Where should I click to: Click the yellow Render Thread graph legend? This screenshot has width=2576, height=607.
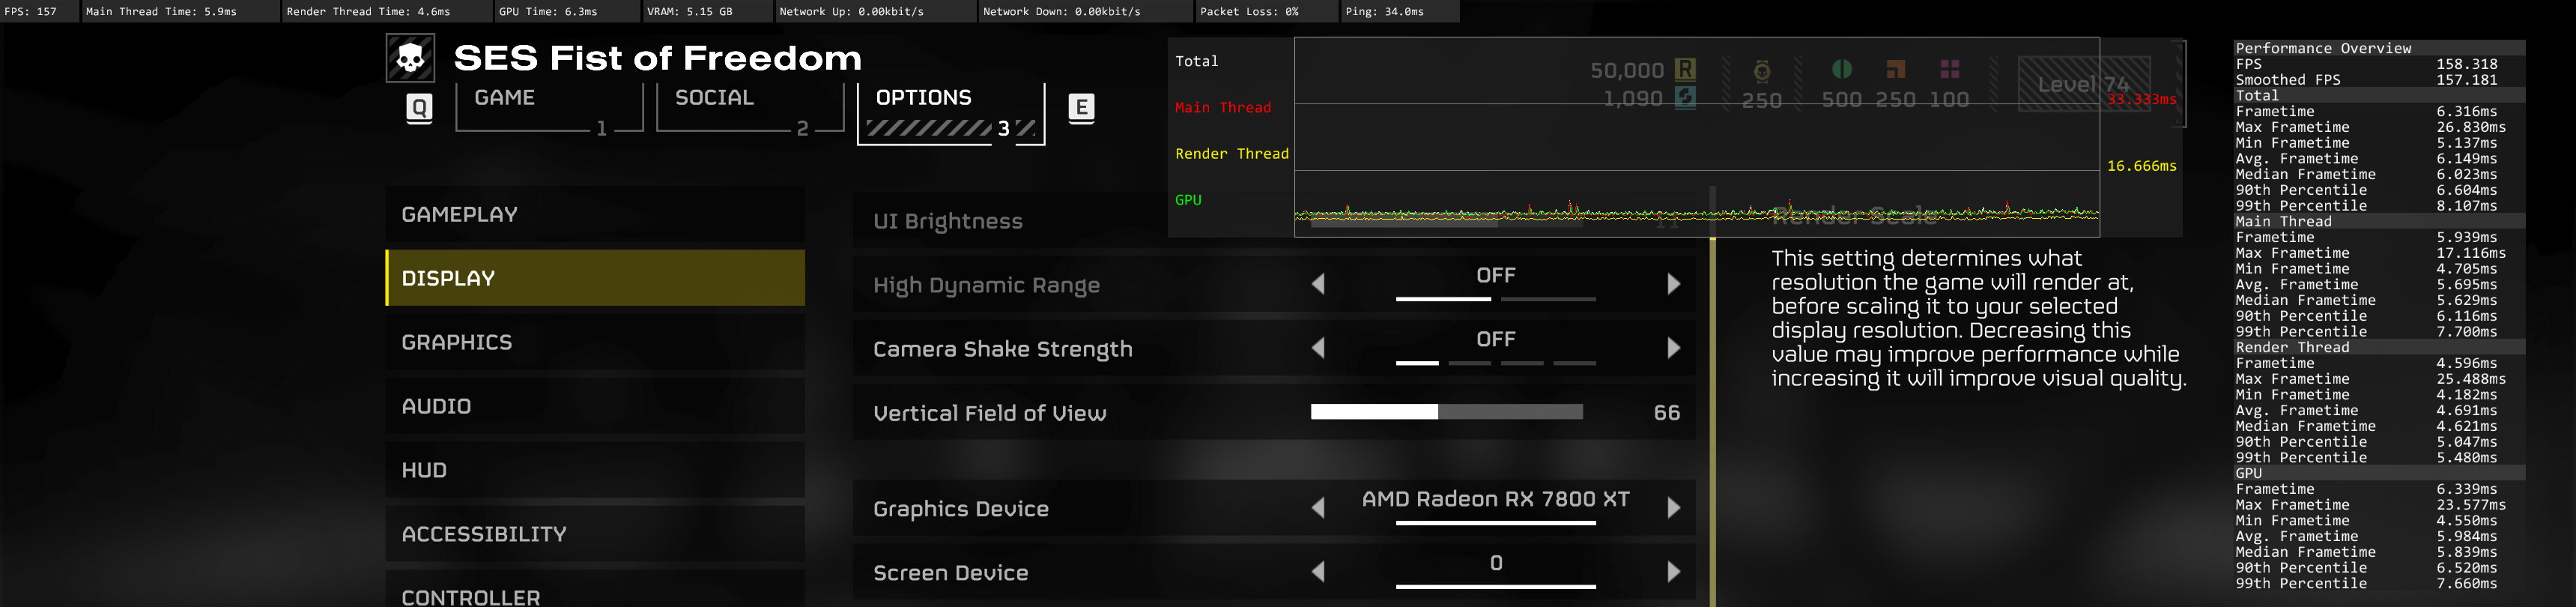(1232, 153)
